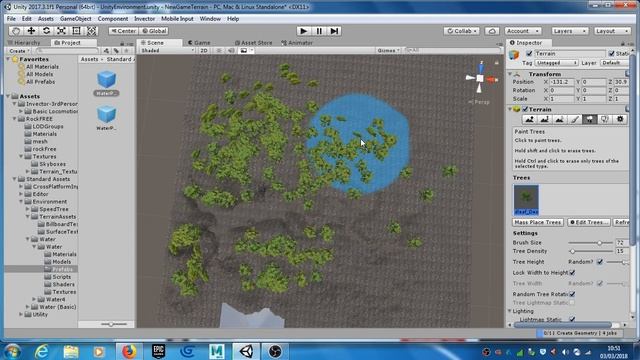
Task: Open the Gizmos dropdown
Action: (388, 51)
